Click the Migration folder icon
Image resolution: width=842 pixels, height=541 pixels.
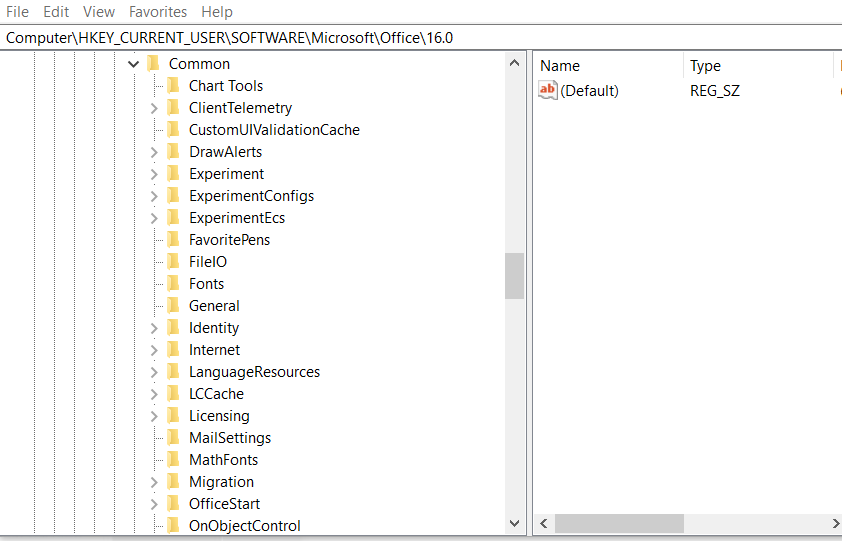click(x=173, y=482)
